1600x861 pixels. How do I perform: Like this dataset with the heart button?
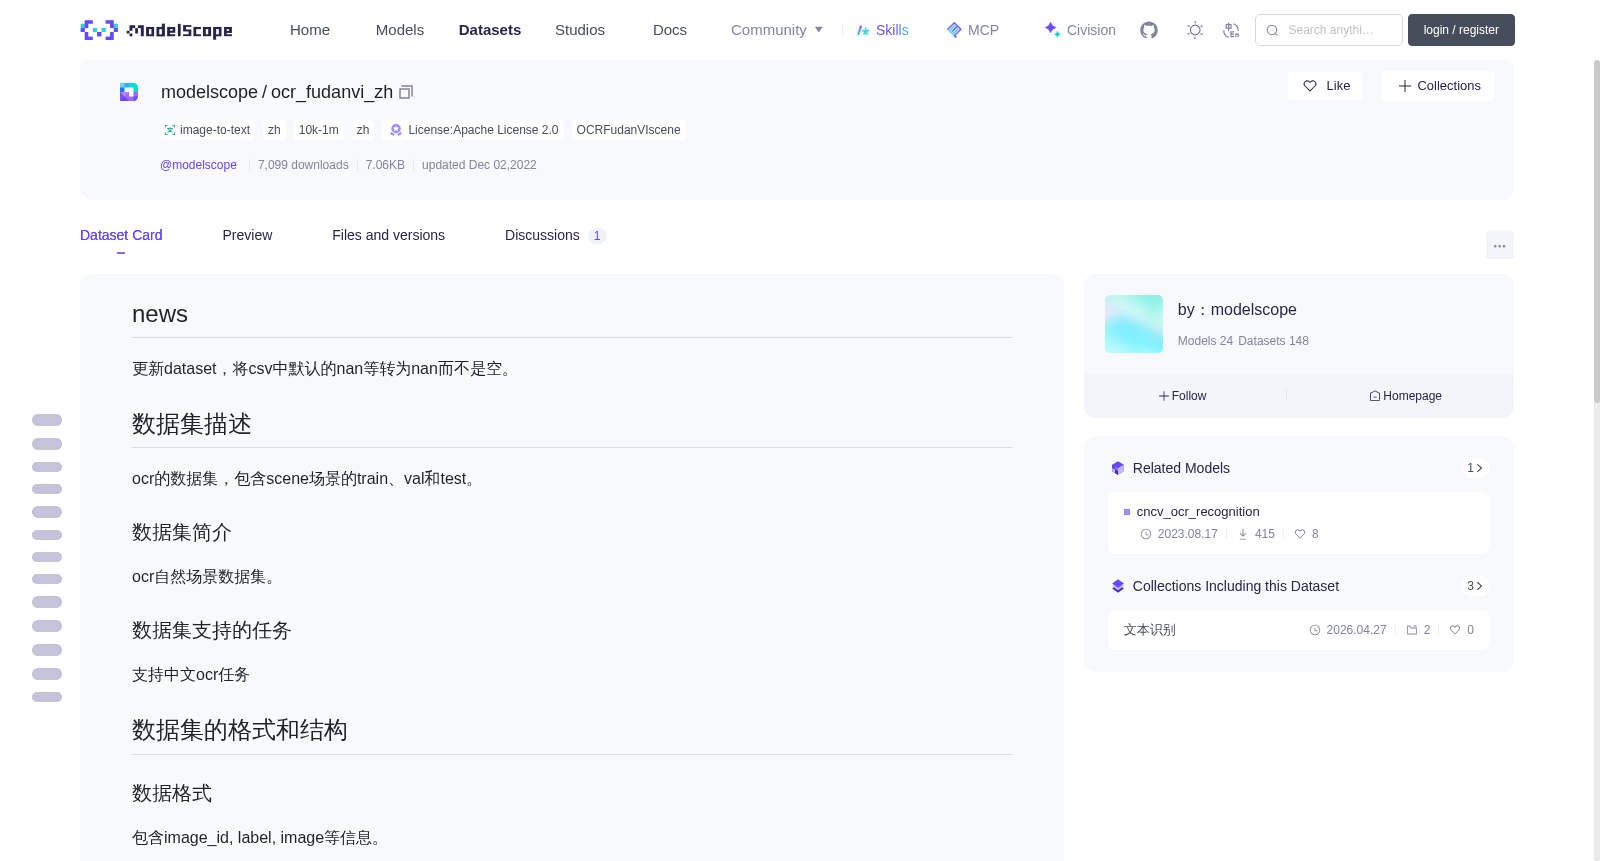(1325, 86)
